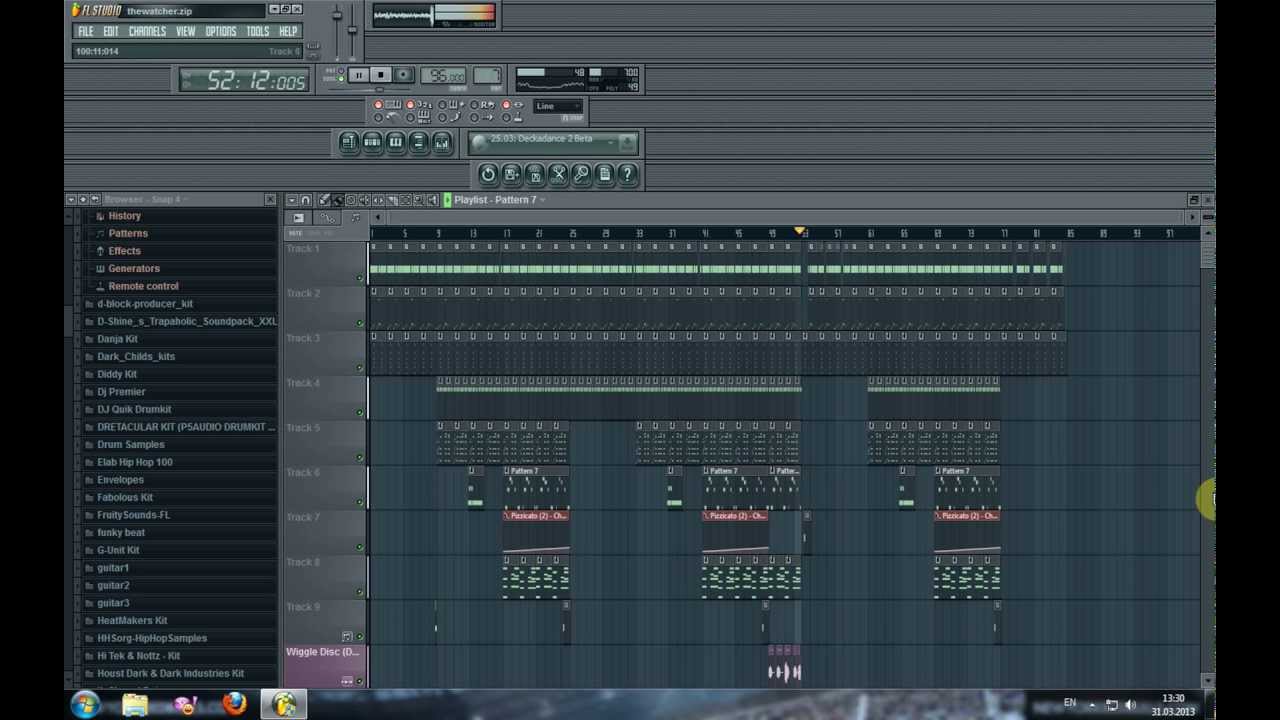
Task: Toggle the metronome option
Action: [x=389, y=118]
